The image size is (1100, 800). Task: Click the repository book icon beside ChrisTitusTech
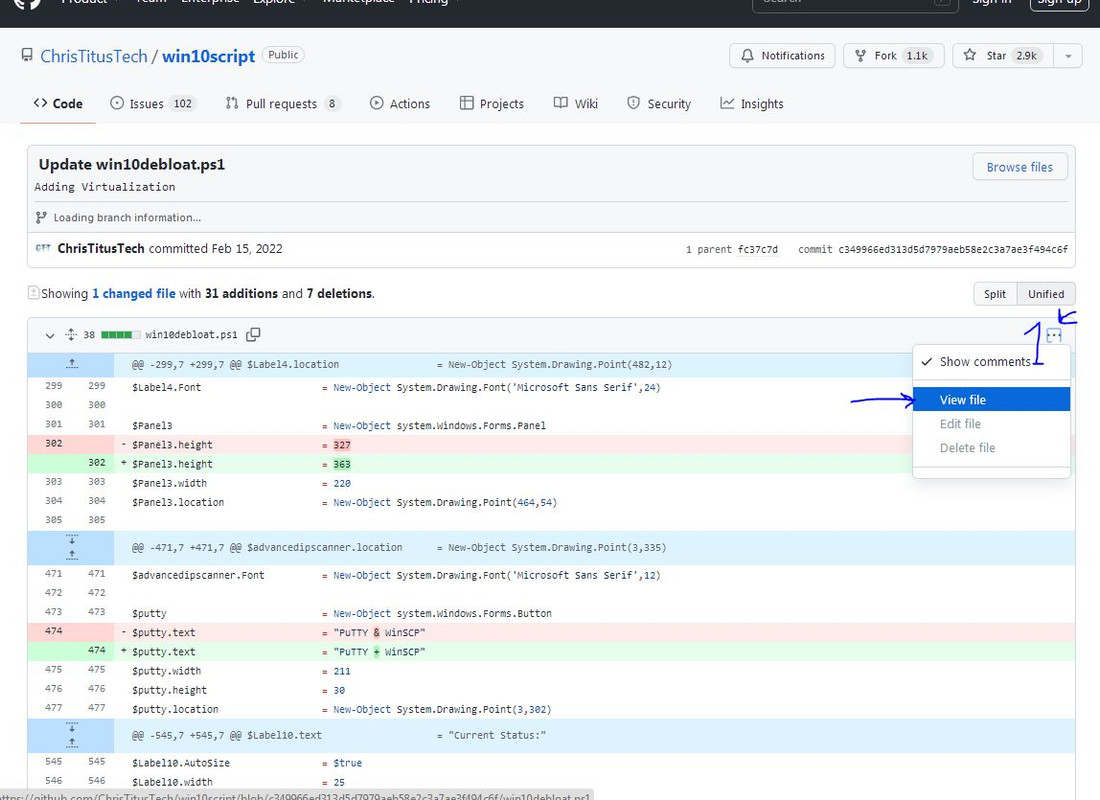[27, 55]
